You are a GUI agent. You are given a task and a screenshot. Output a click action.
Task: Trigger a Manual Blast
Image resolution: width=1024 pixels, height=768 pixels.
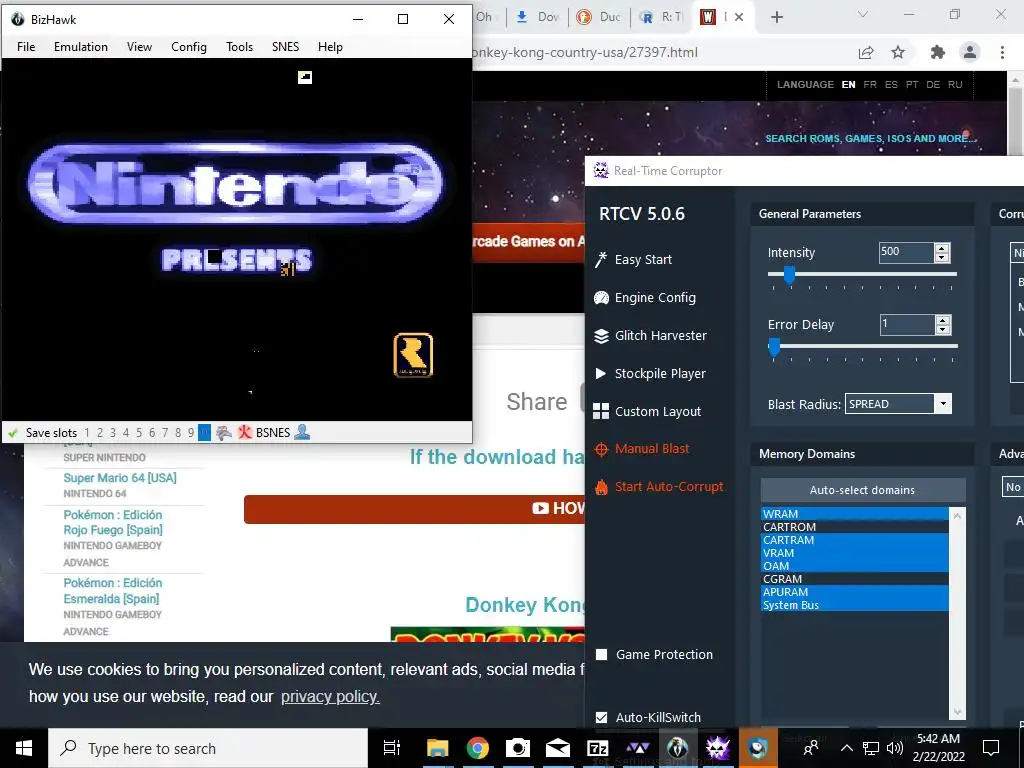click(641, 449)
